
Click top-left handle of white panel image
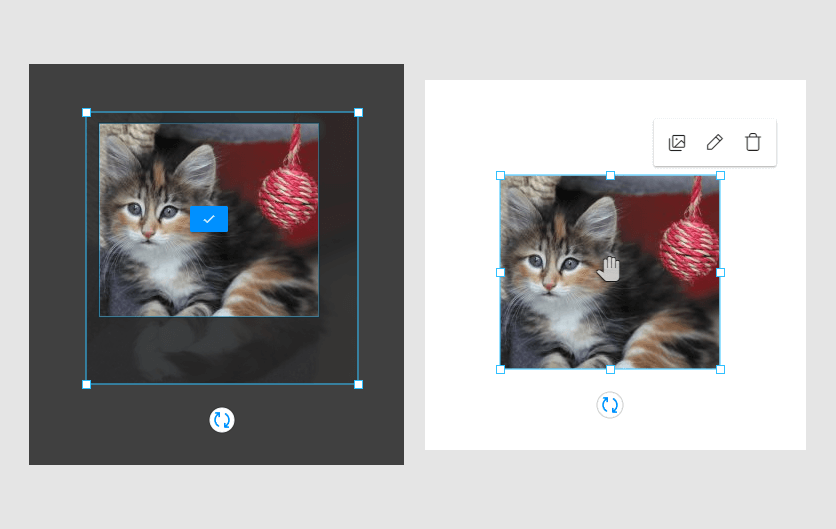(500, 175)
